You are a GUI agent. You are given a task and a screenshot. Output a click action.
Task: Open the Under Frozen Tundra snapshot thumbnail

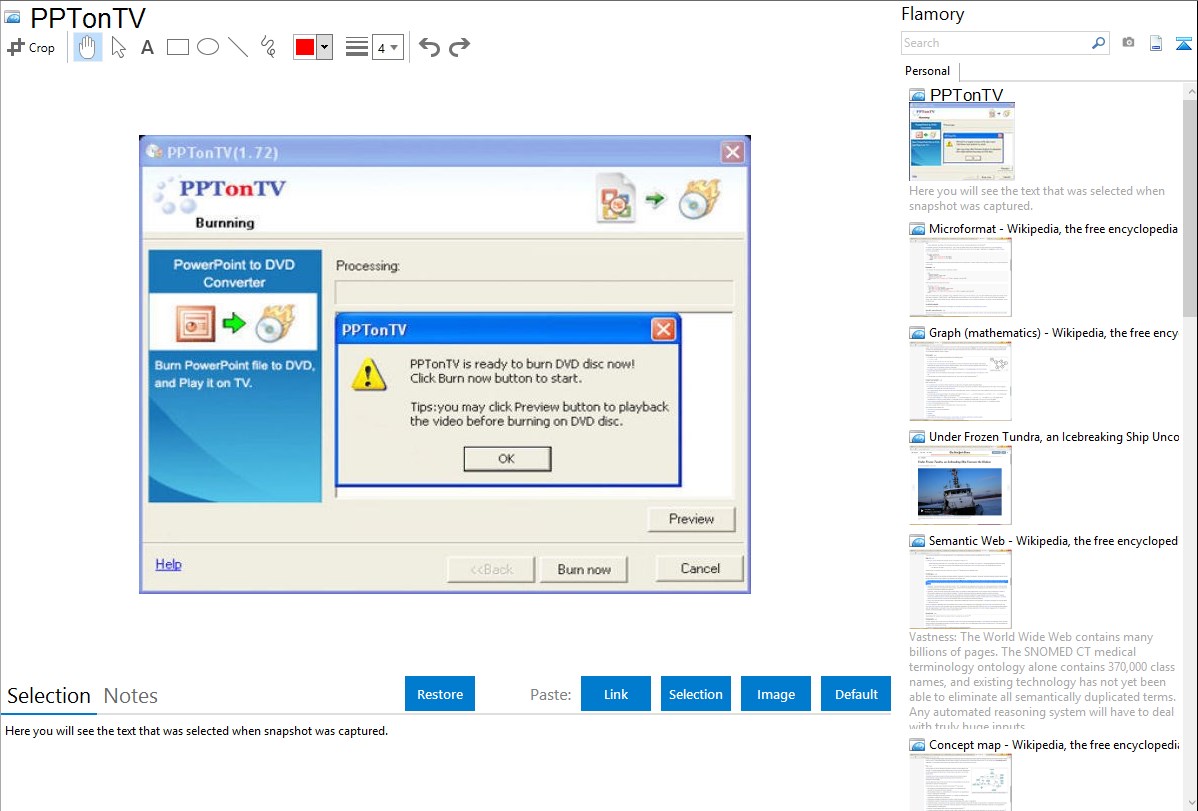[960, 485]
